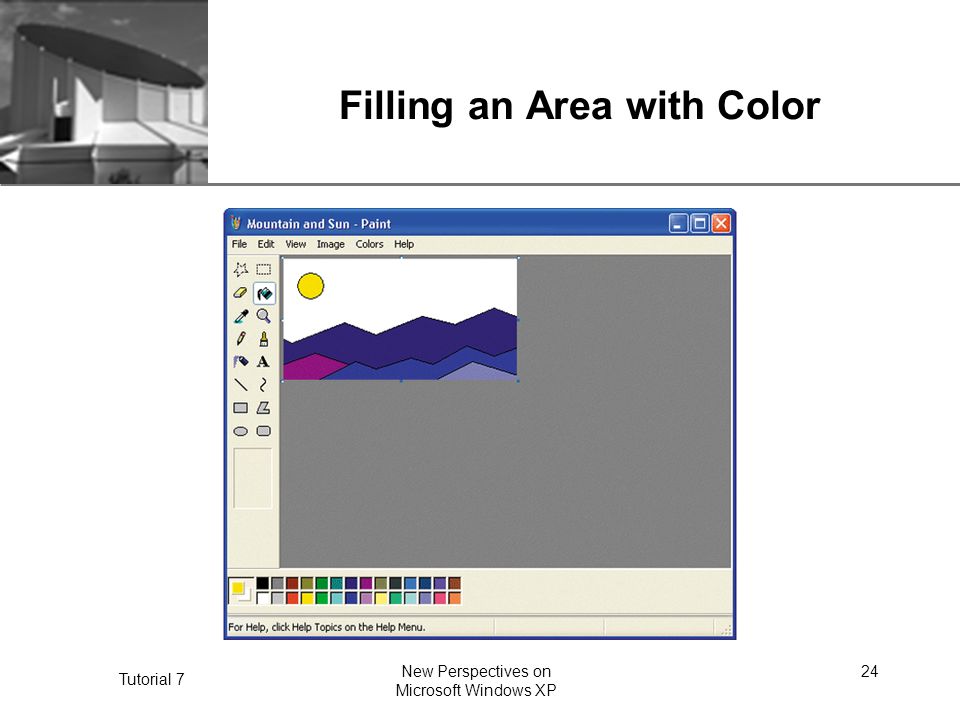Activate the Magnifier tool
The height and width of the screenshot is (720, 960).
tap(263, 316)
